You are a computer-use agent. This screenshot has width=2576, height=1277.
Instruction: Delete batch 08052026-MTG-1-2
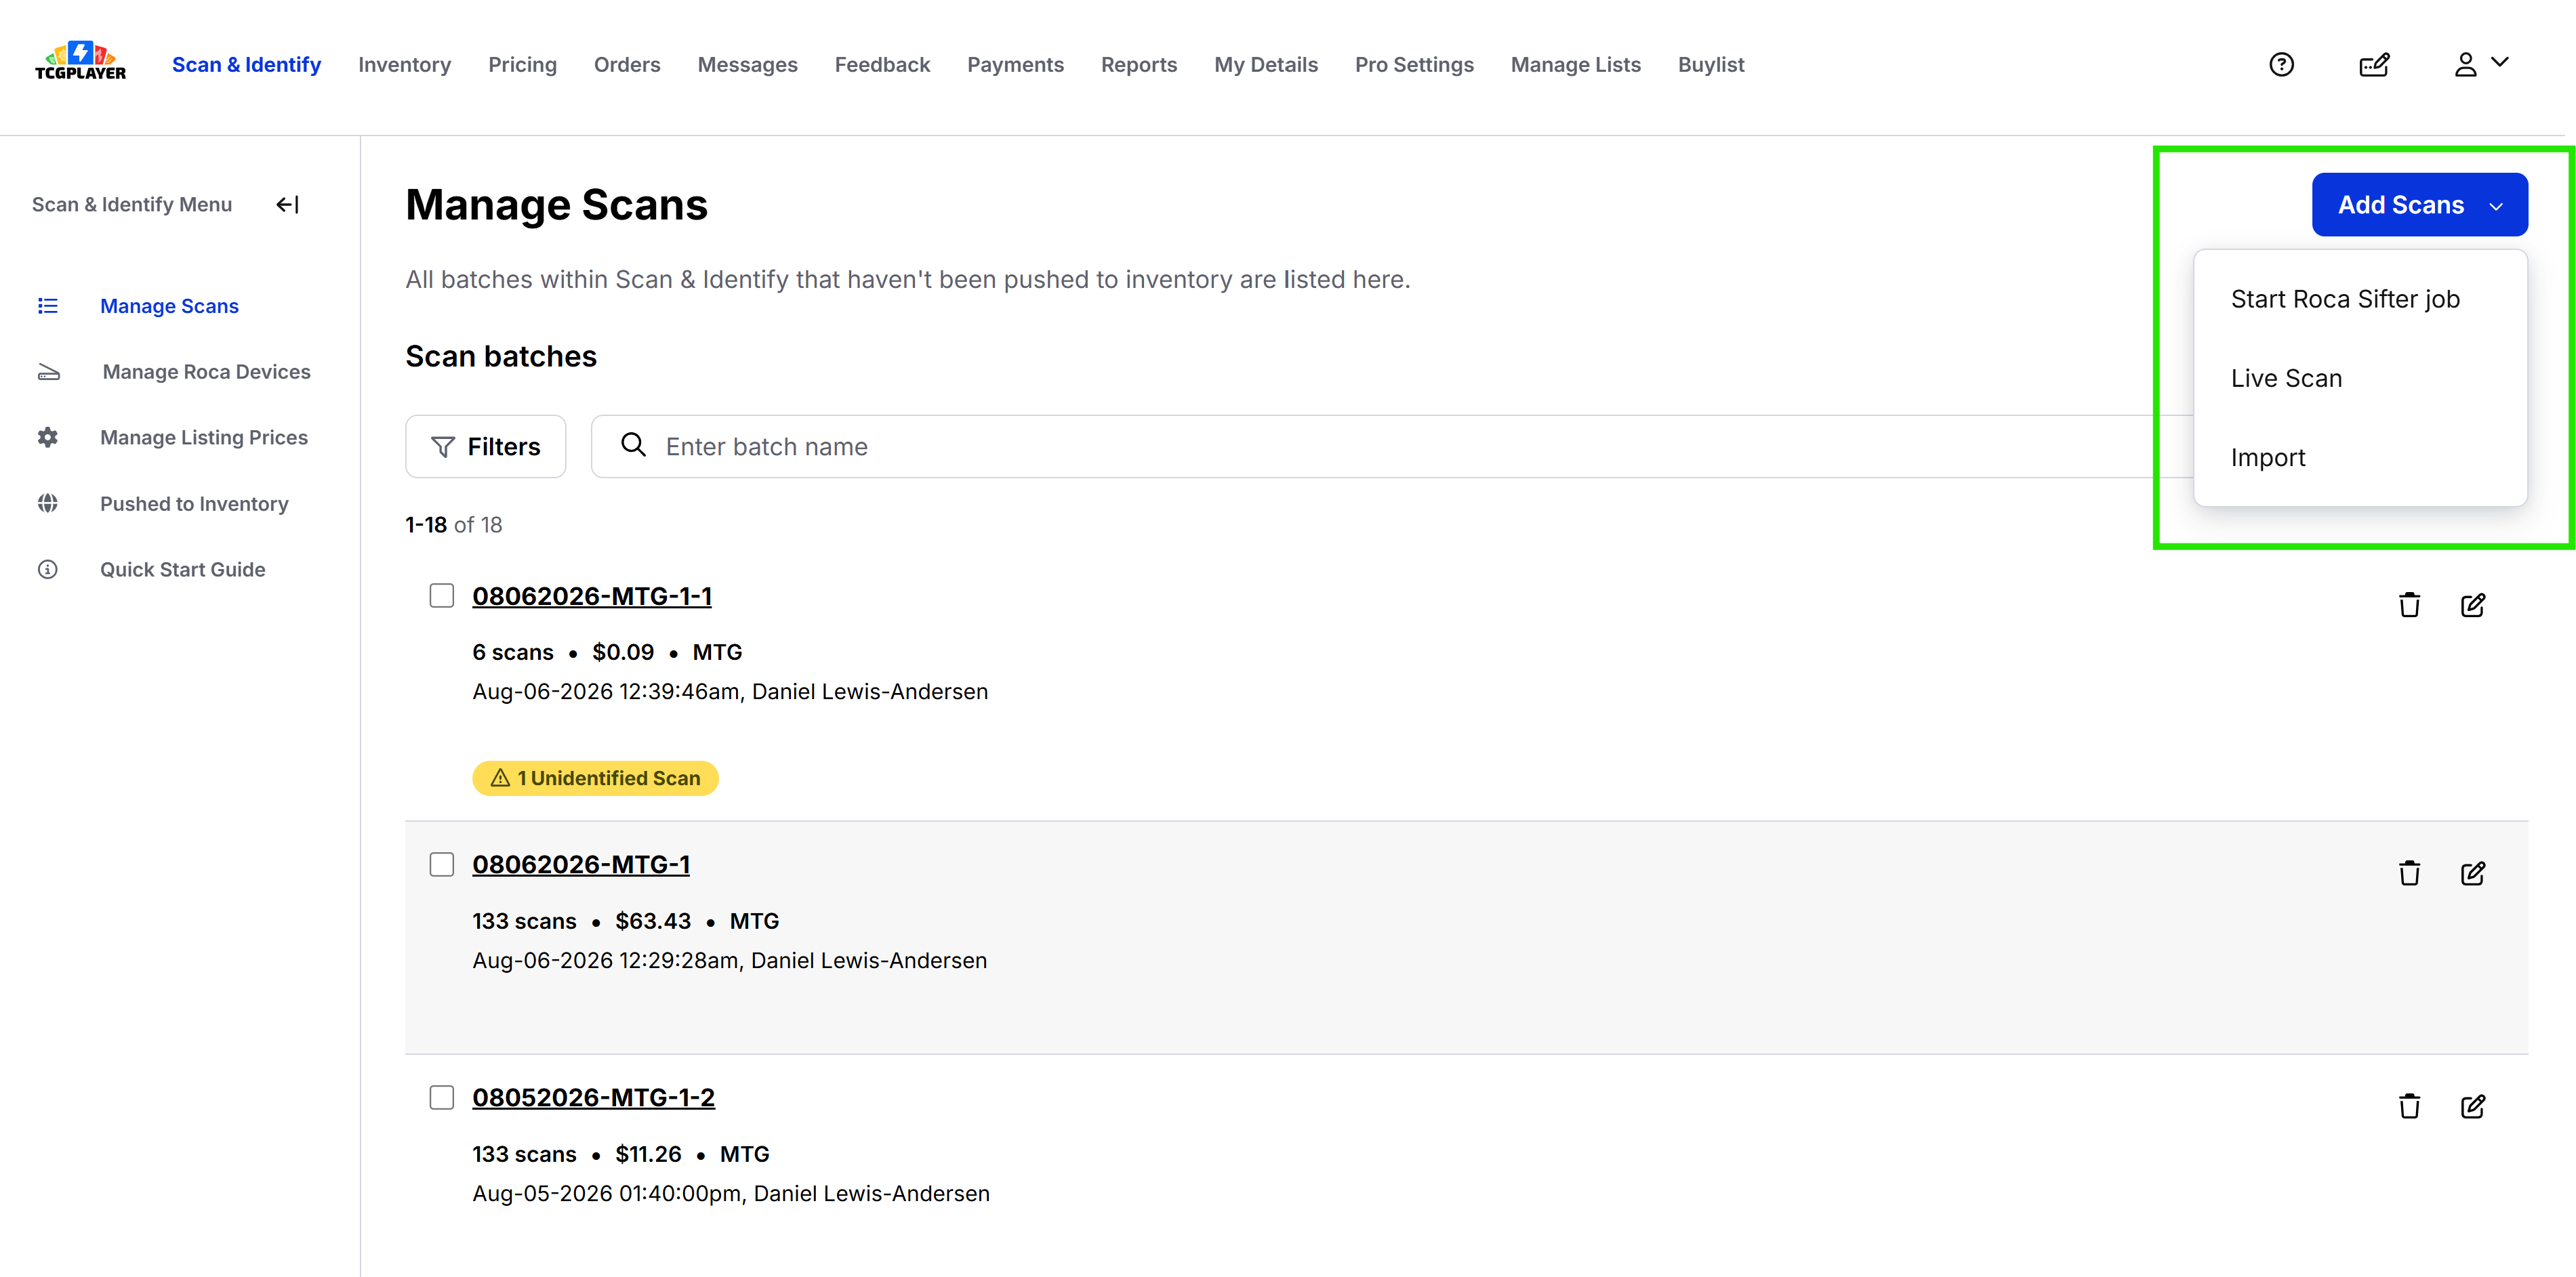click(x=2409, y=1106)
